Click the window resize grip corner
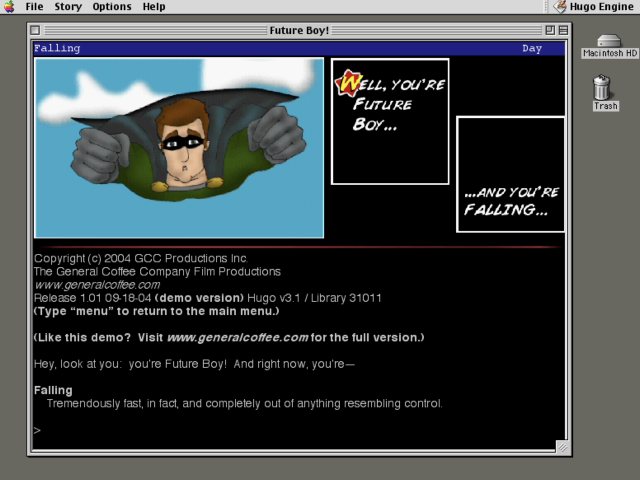This screenshot has width=640, height=480. (562, 447)
